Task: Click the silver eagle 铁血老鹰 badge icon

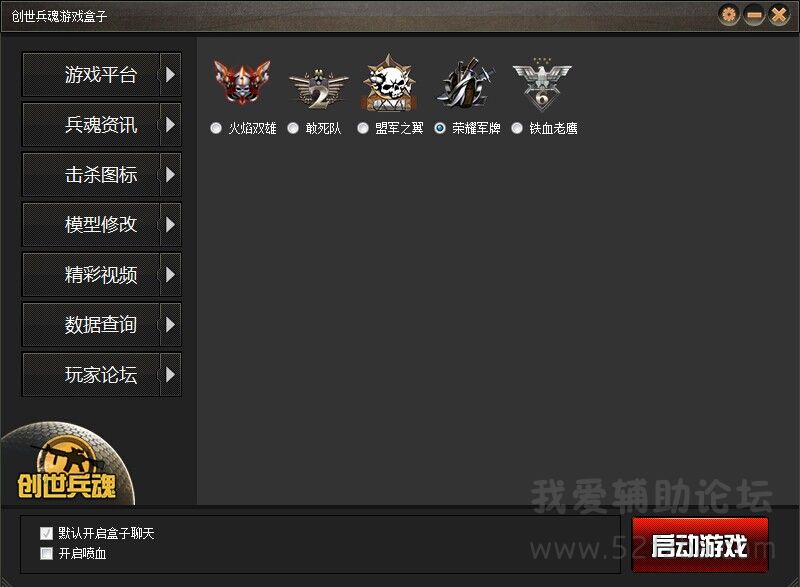Action: tap(542, 84)
